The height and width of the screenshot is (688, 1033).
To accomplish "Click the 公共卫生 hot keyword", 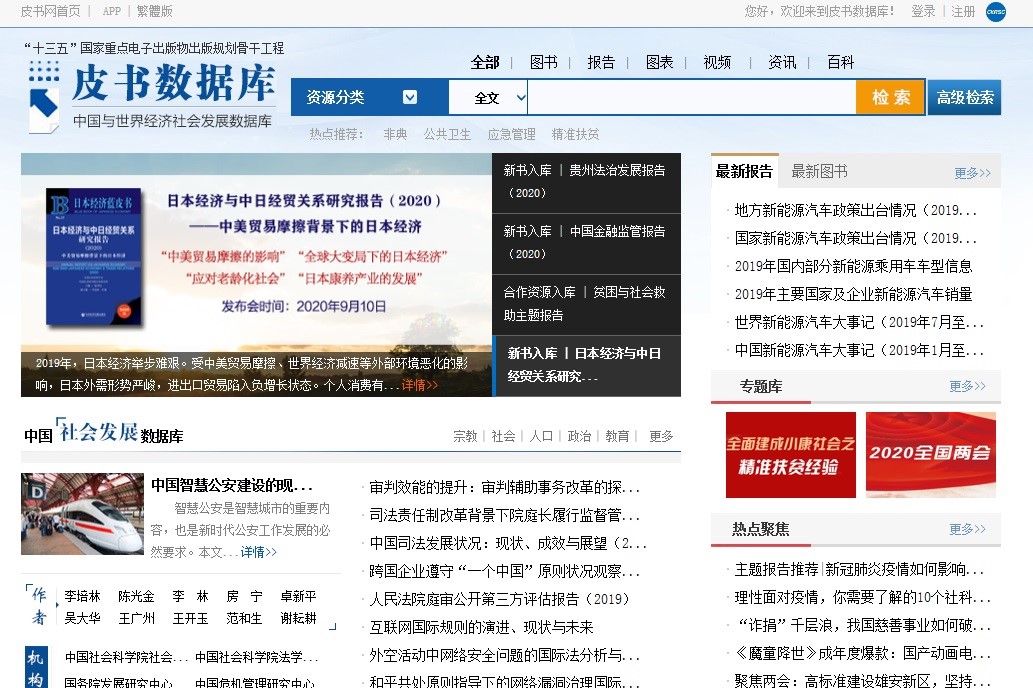I will coord(447,134).
